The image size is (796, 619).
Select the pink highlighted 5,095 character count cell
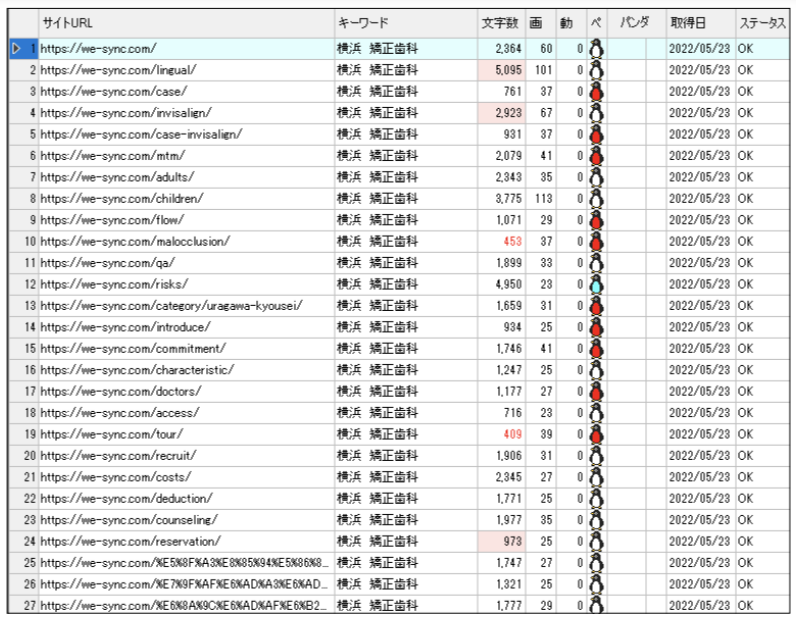[x=501, y=70]
